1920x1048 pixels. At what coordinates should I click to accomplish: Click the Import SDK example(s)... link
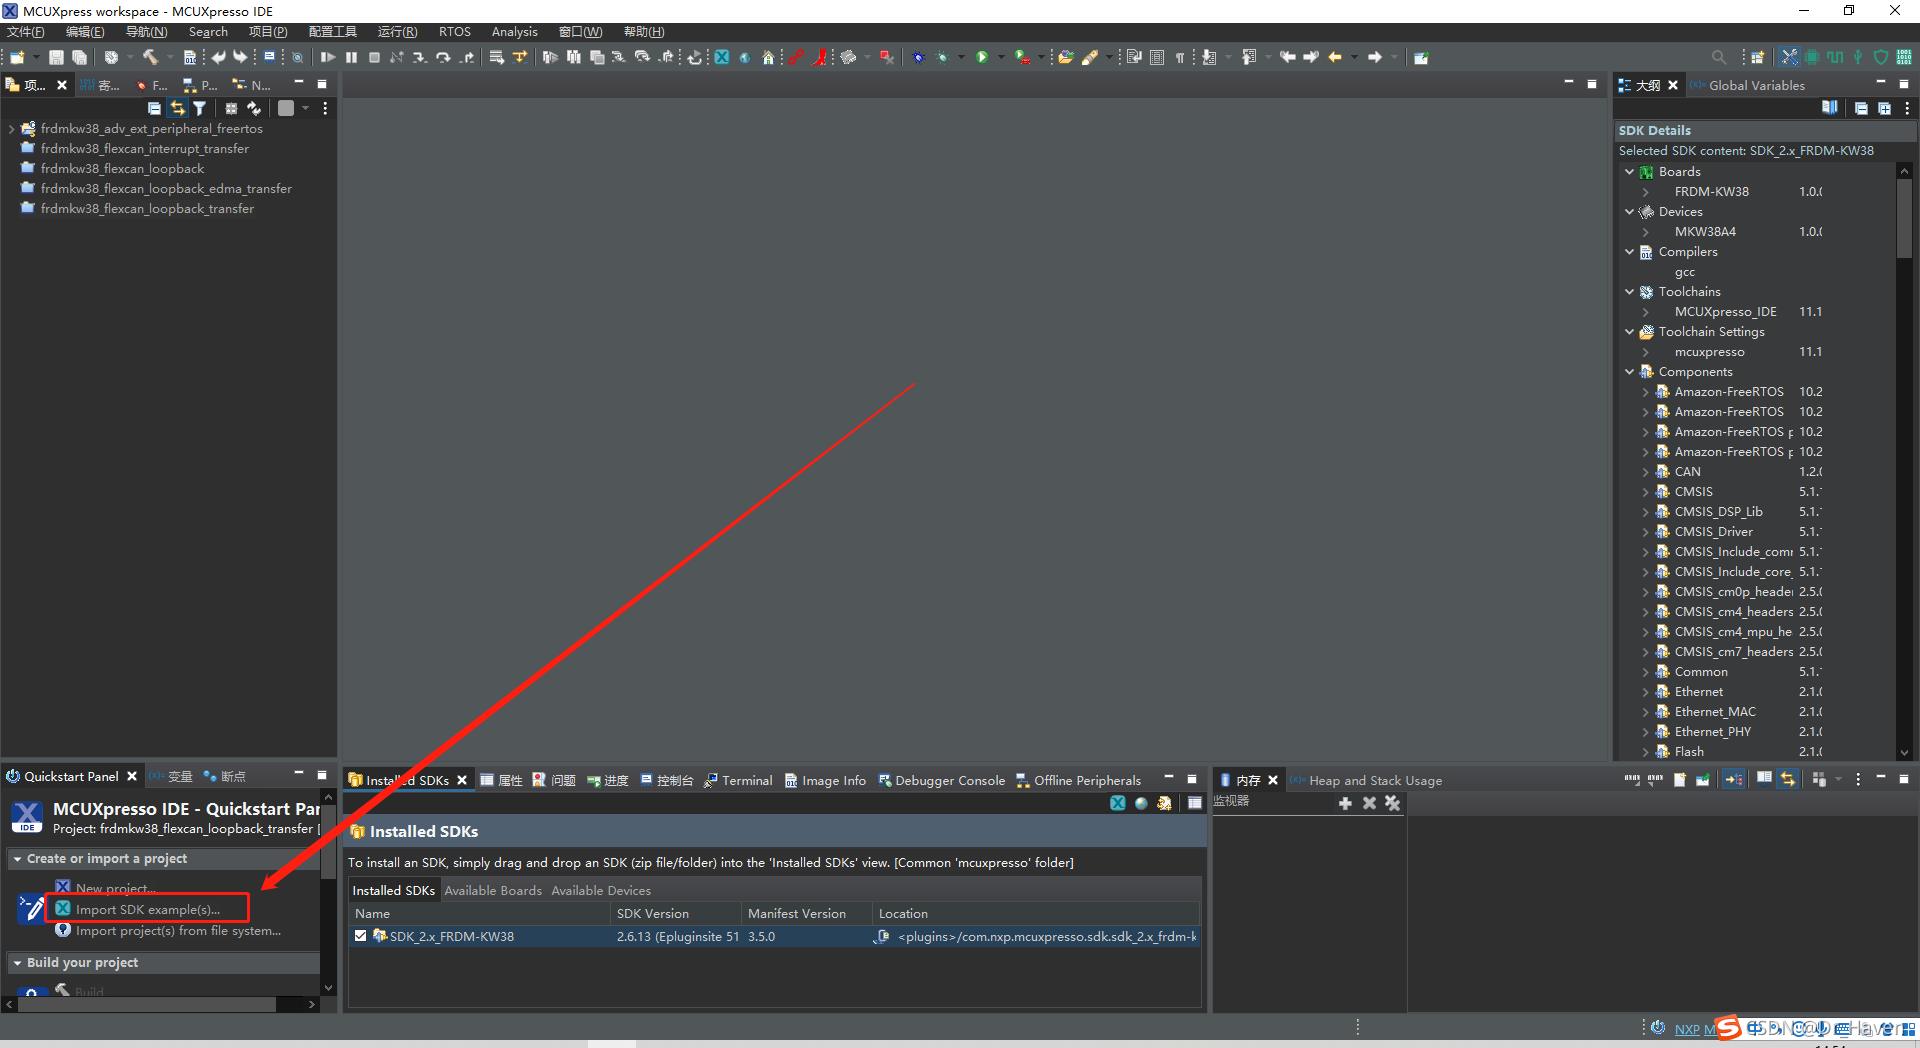(147, 909)
